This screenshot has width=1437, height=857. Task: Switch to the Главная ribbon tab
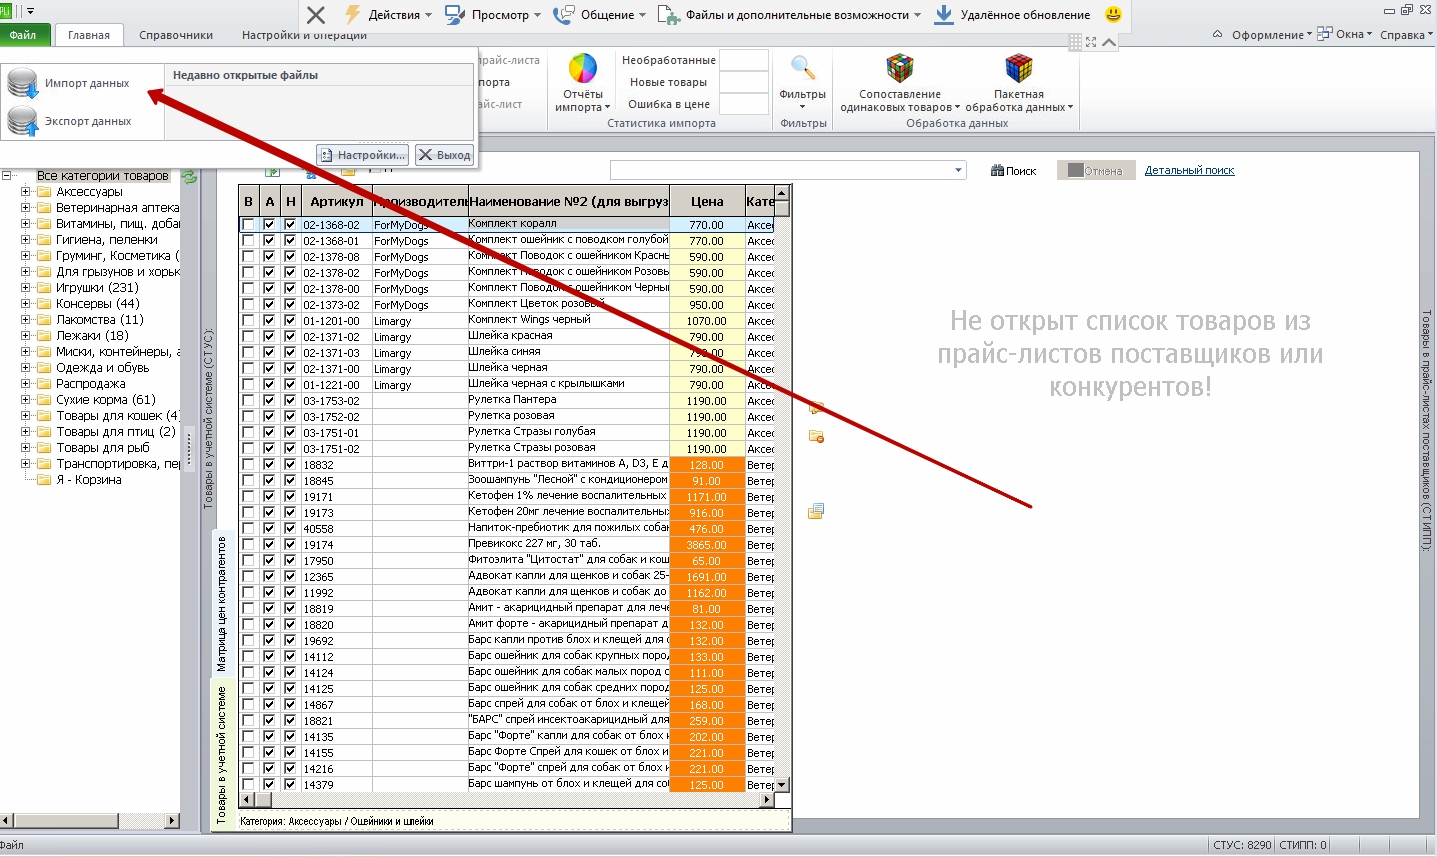pyautogui.click(x=89, y=35)
